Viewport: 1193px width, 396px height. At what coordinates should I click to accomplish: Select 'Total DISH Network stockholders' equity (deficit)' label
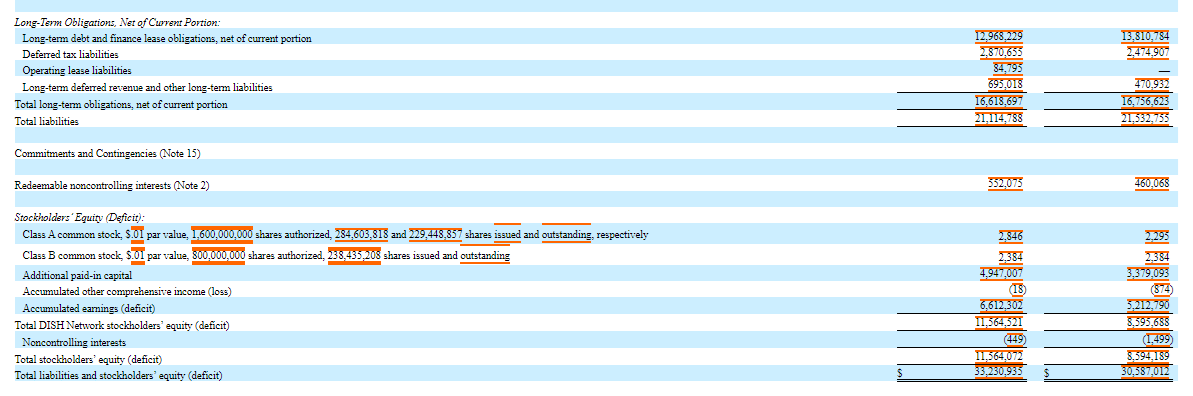122,326
